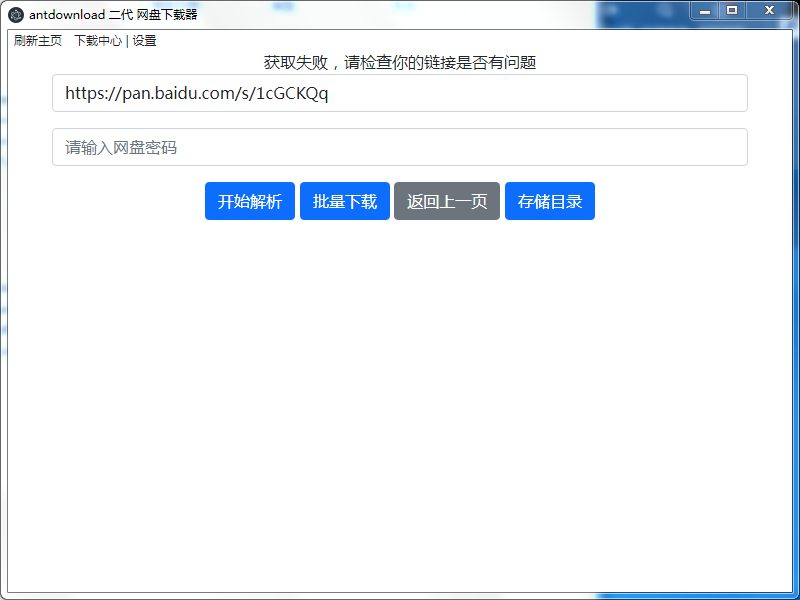Click the 批量下载 button

(x=345, y=201)
